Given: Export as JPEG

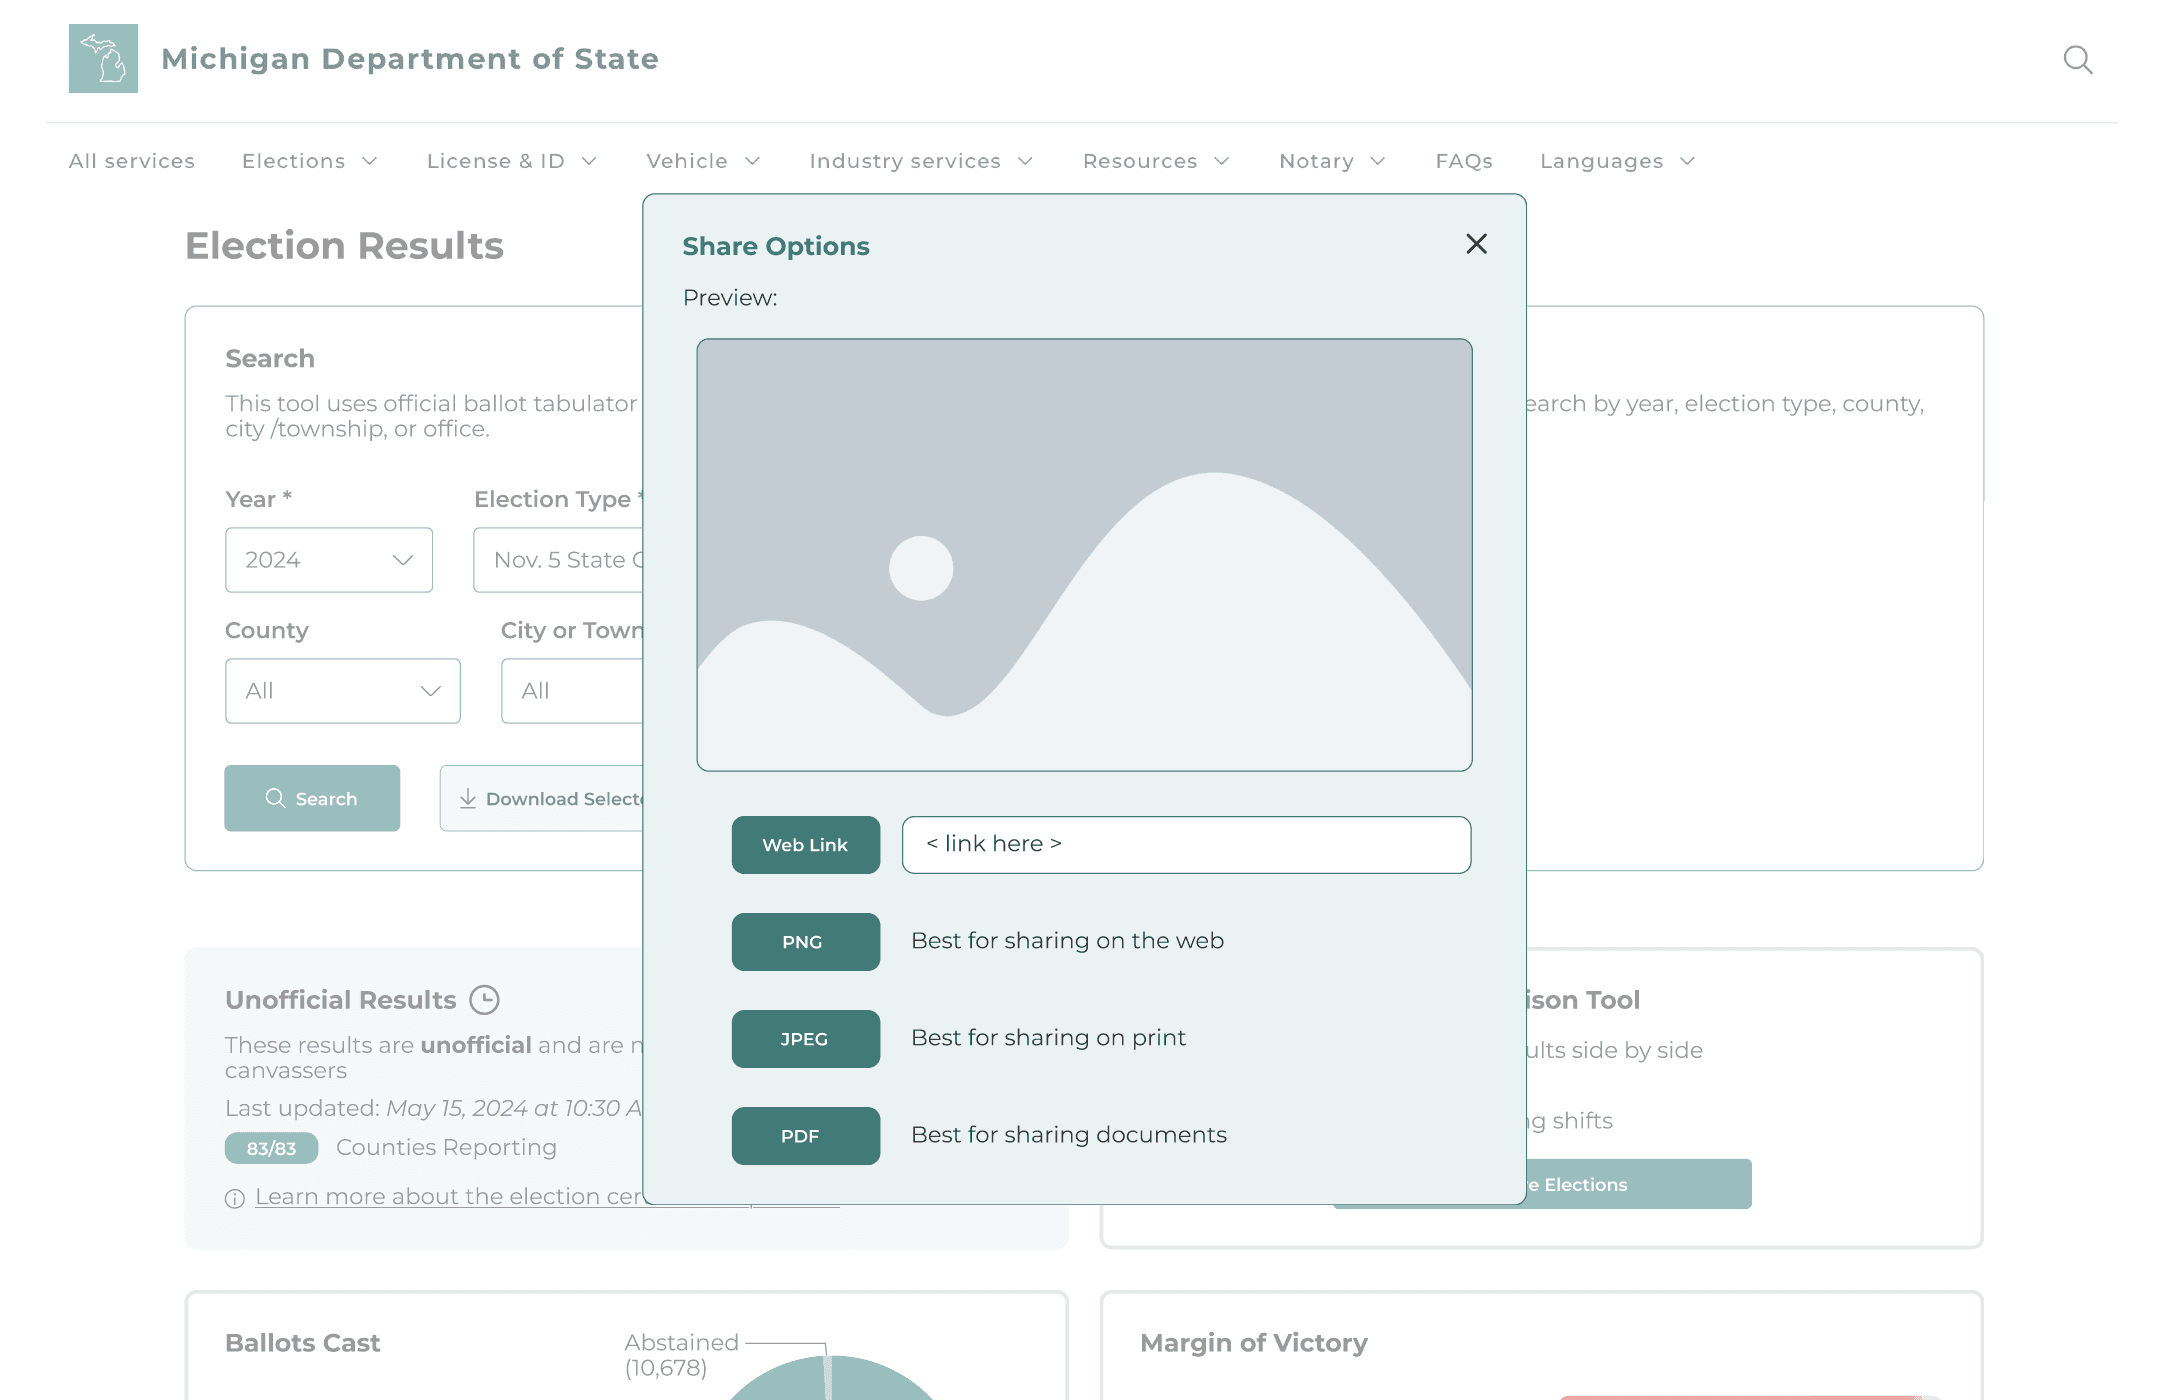Looking at the screenshot, I should (805, 1039).
